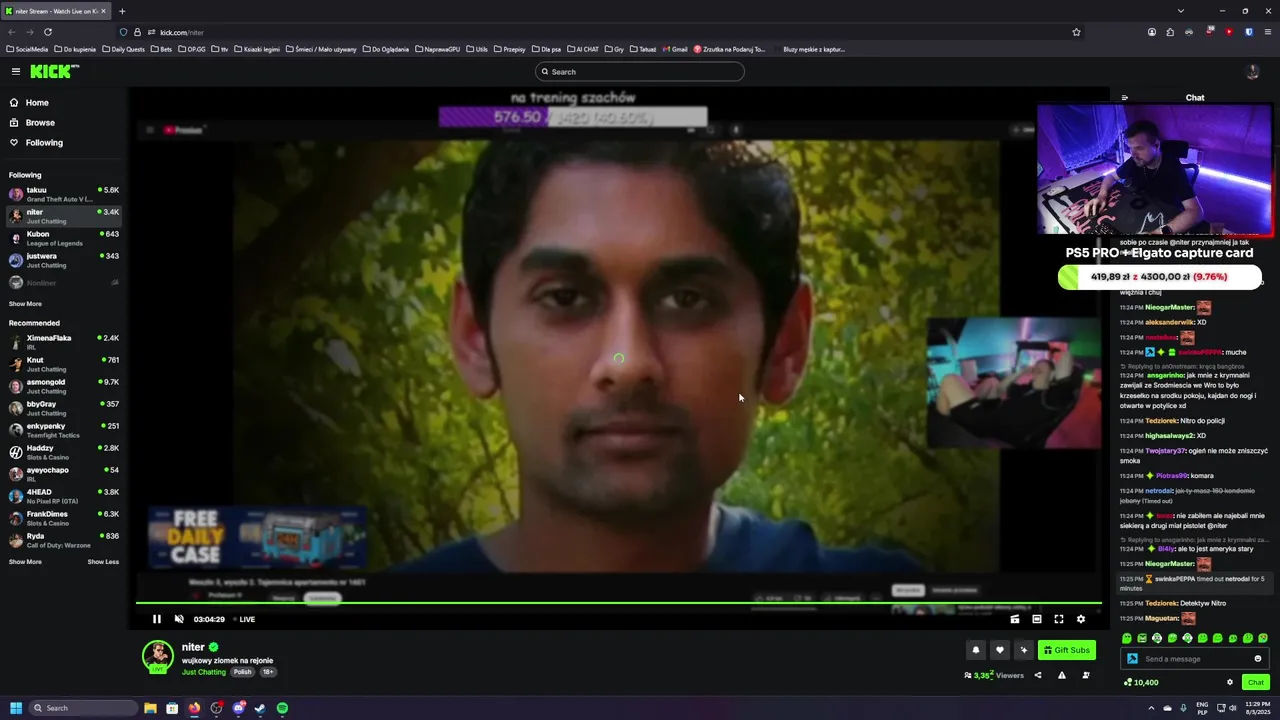Open takuu channel in Following list

64,194
